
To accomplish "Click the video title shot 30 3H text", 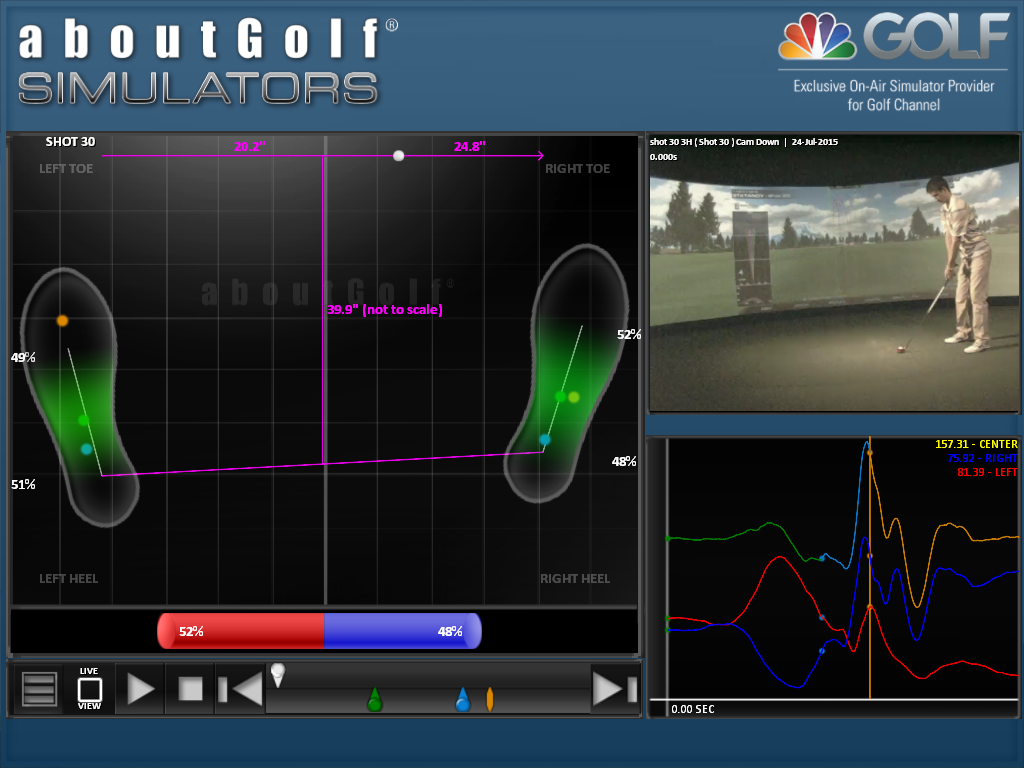I will point(714,142).
